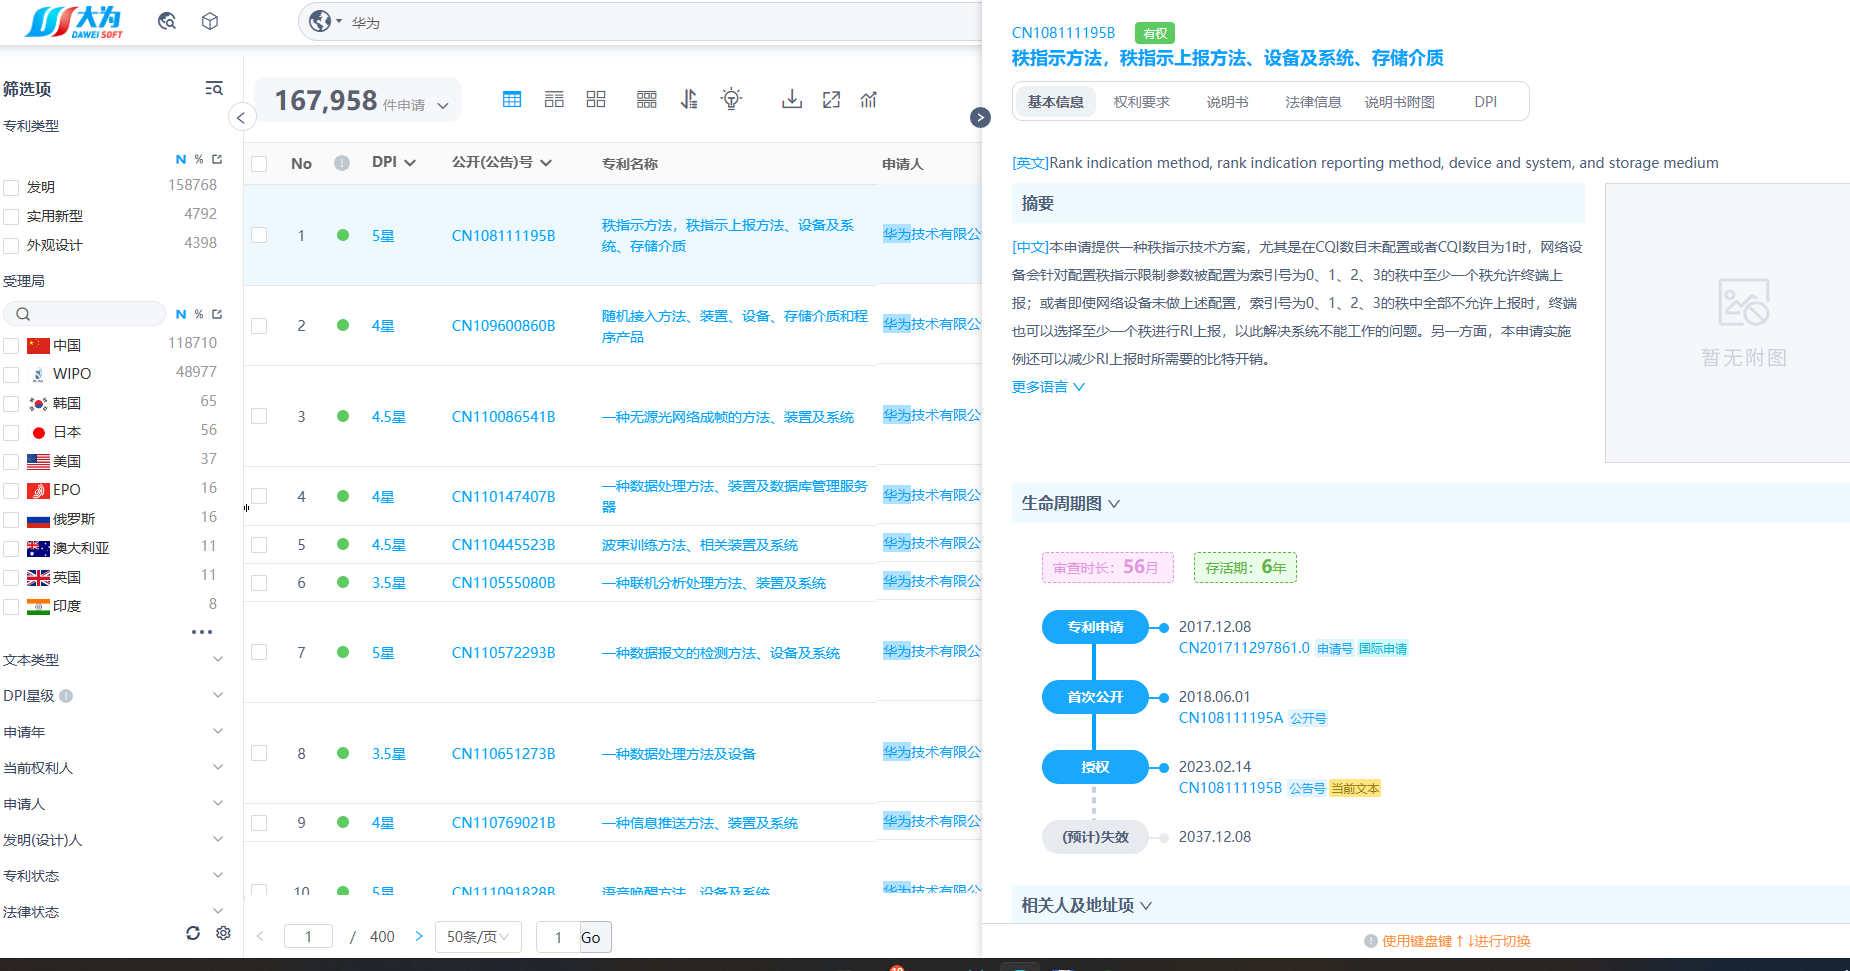The image size is (1850, 971).
Task: Click N icon in patent type filter
Action: tap(181, 159)
